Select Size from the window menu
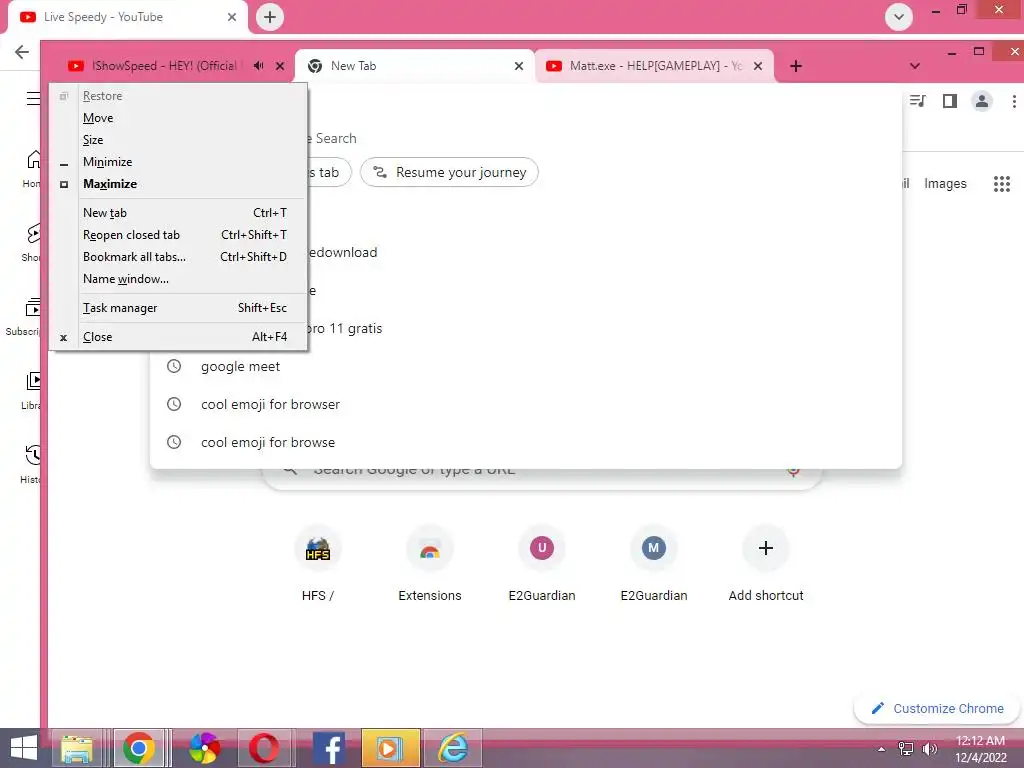The image size is (1024, 768). pyautogui.click(x=178, y=140)
